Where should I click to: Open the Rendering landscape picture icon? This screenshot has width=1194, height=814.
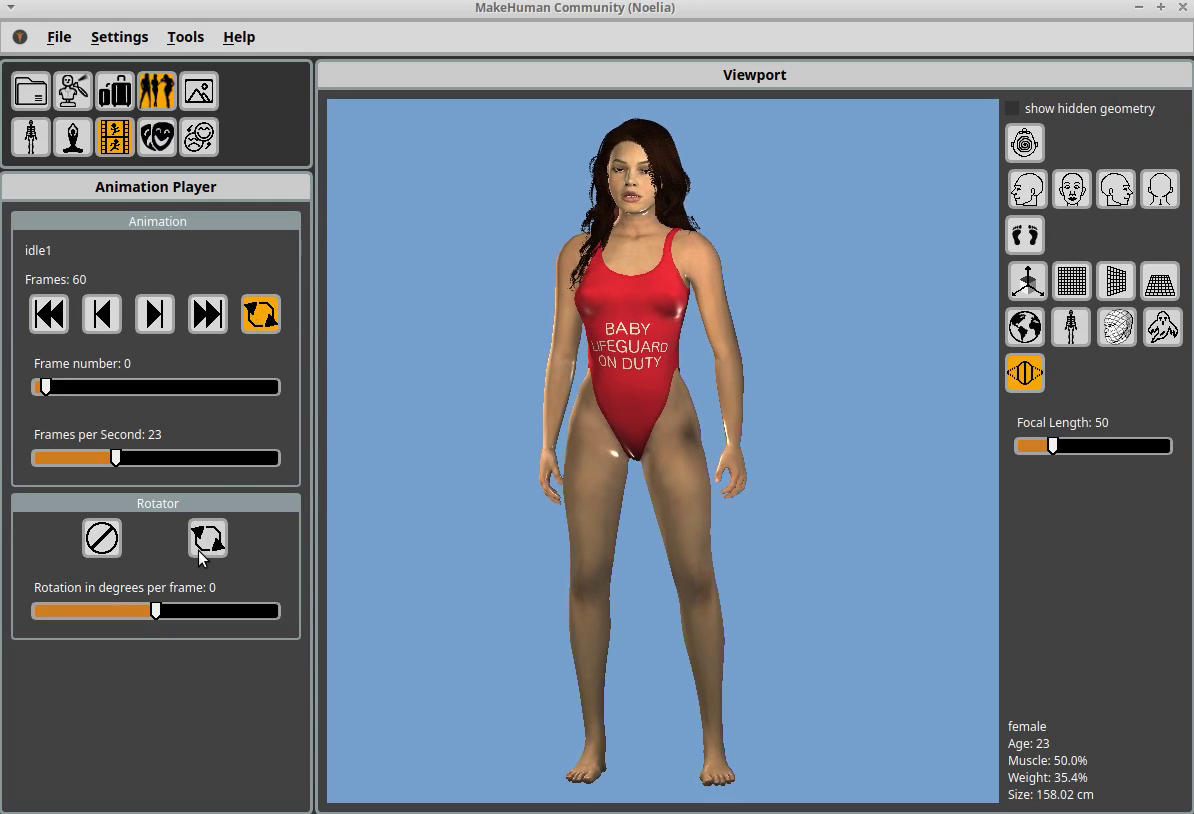tap(199, 91)
